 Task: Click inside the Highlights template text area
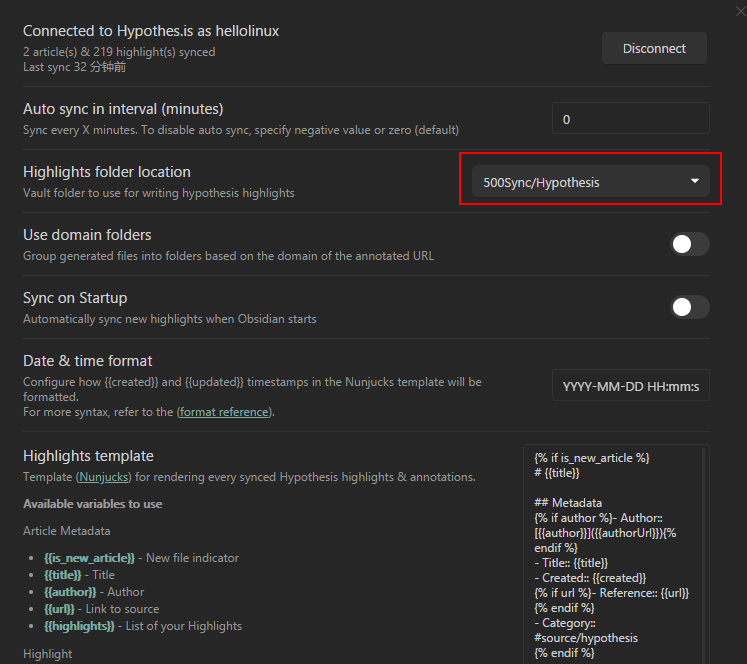point(616,554)
